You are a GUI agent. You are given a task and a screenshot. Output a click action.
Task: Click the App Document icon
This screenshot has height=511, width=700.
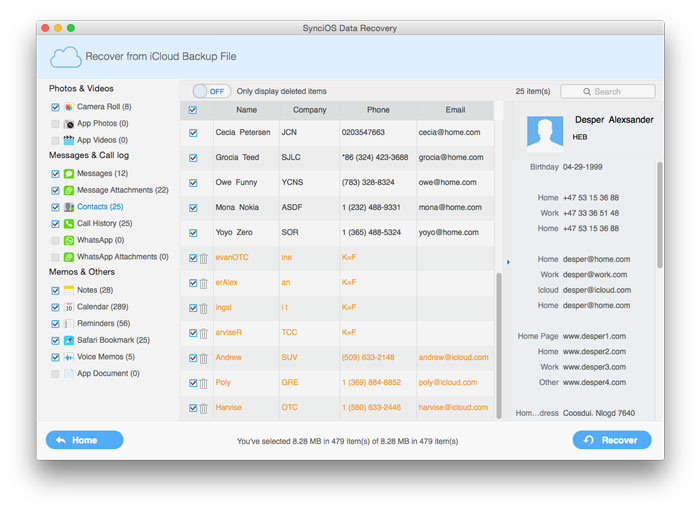[69, 374]
